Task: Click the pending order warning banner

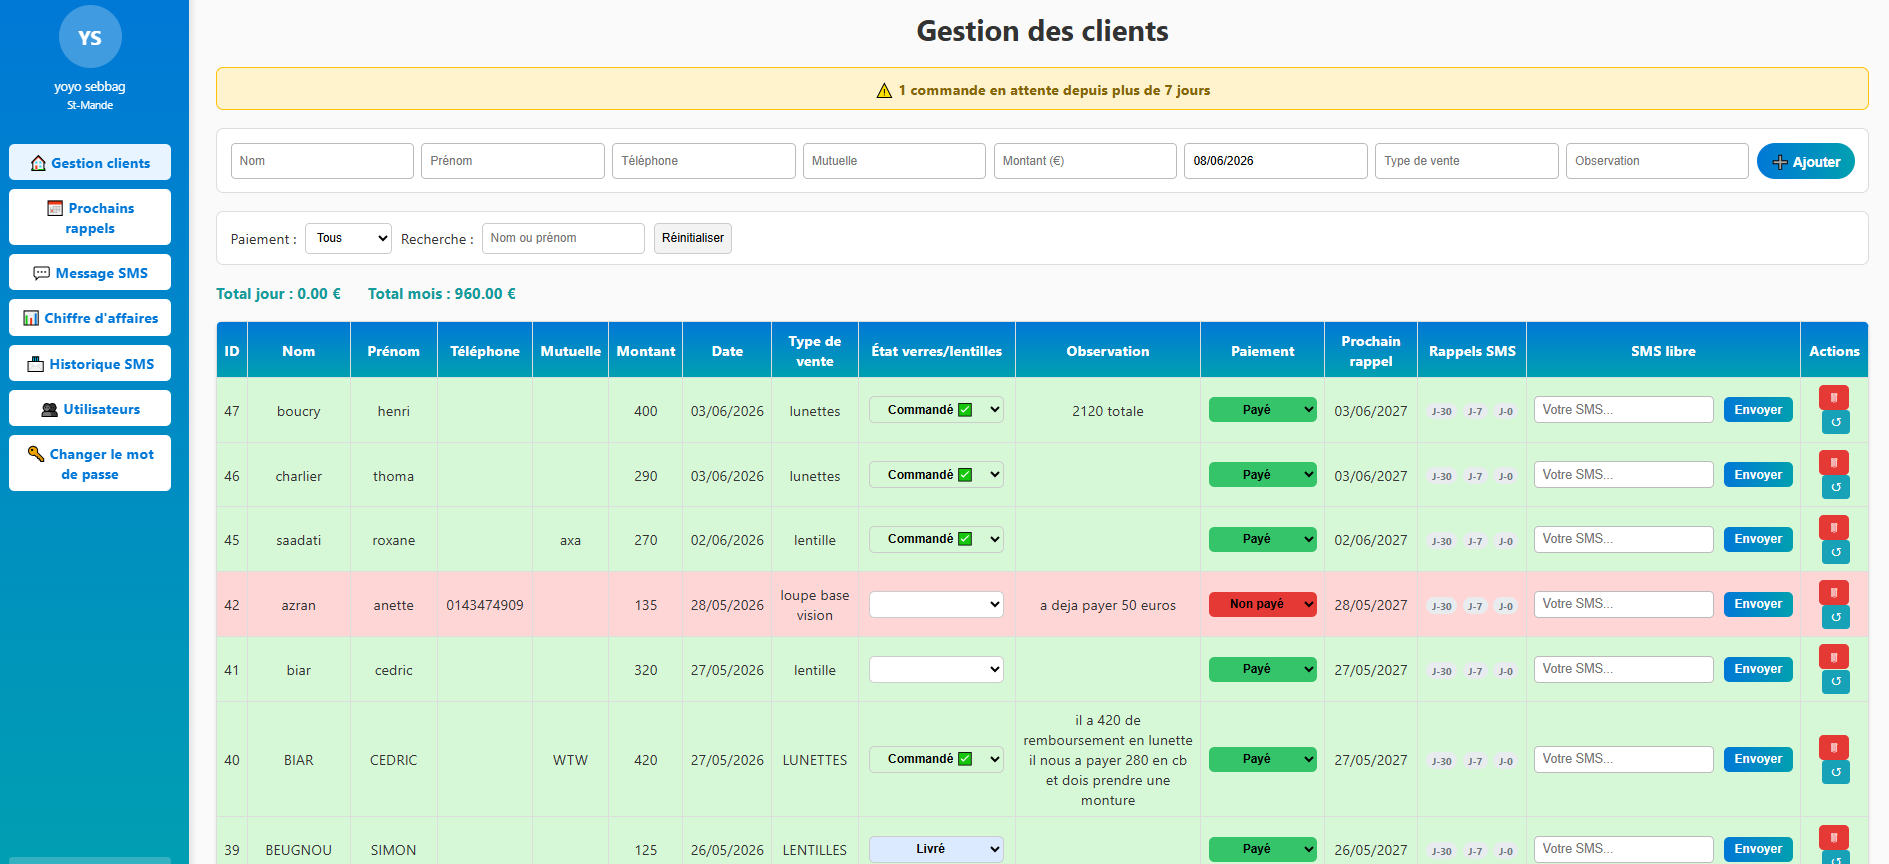Action: [1042, 89]
